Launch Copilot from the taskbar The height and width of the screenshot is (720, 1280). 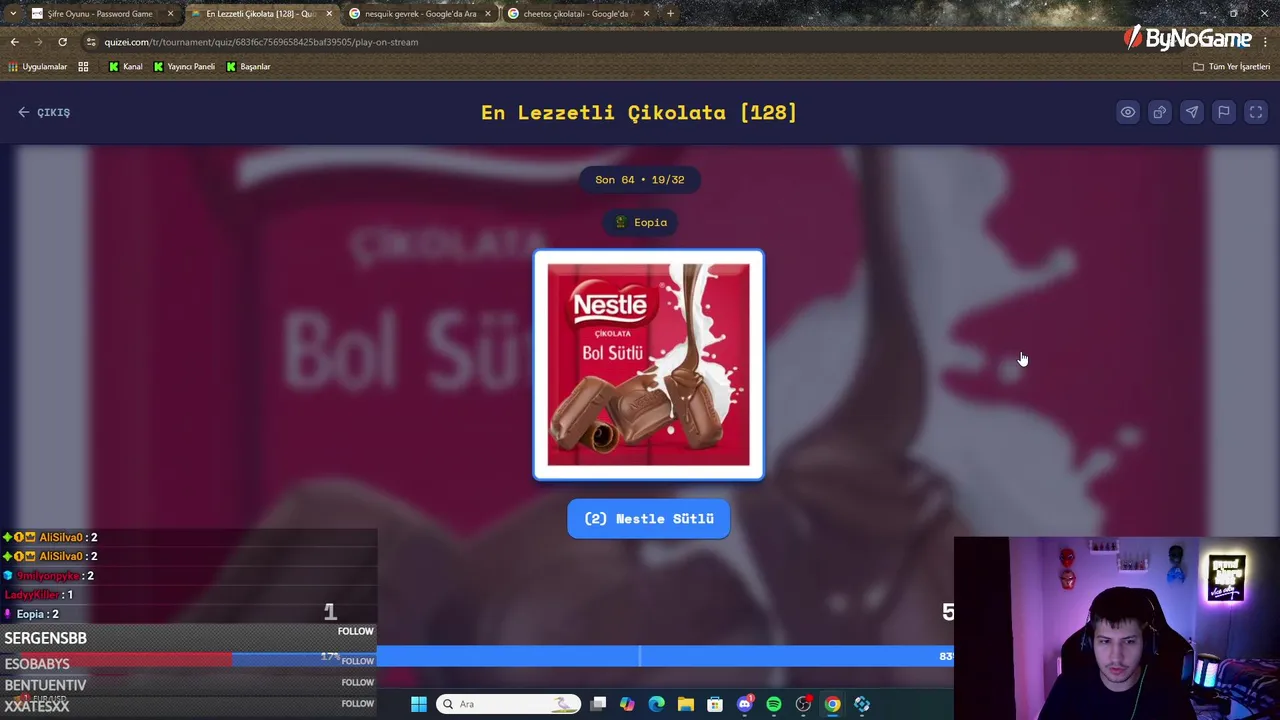click(627, 704)
